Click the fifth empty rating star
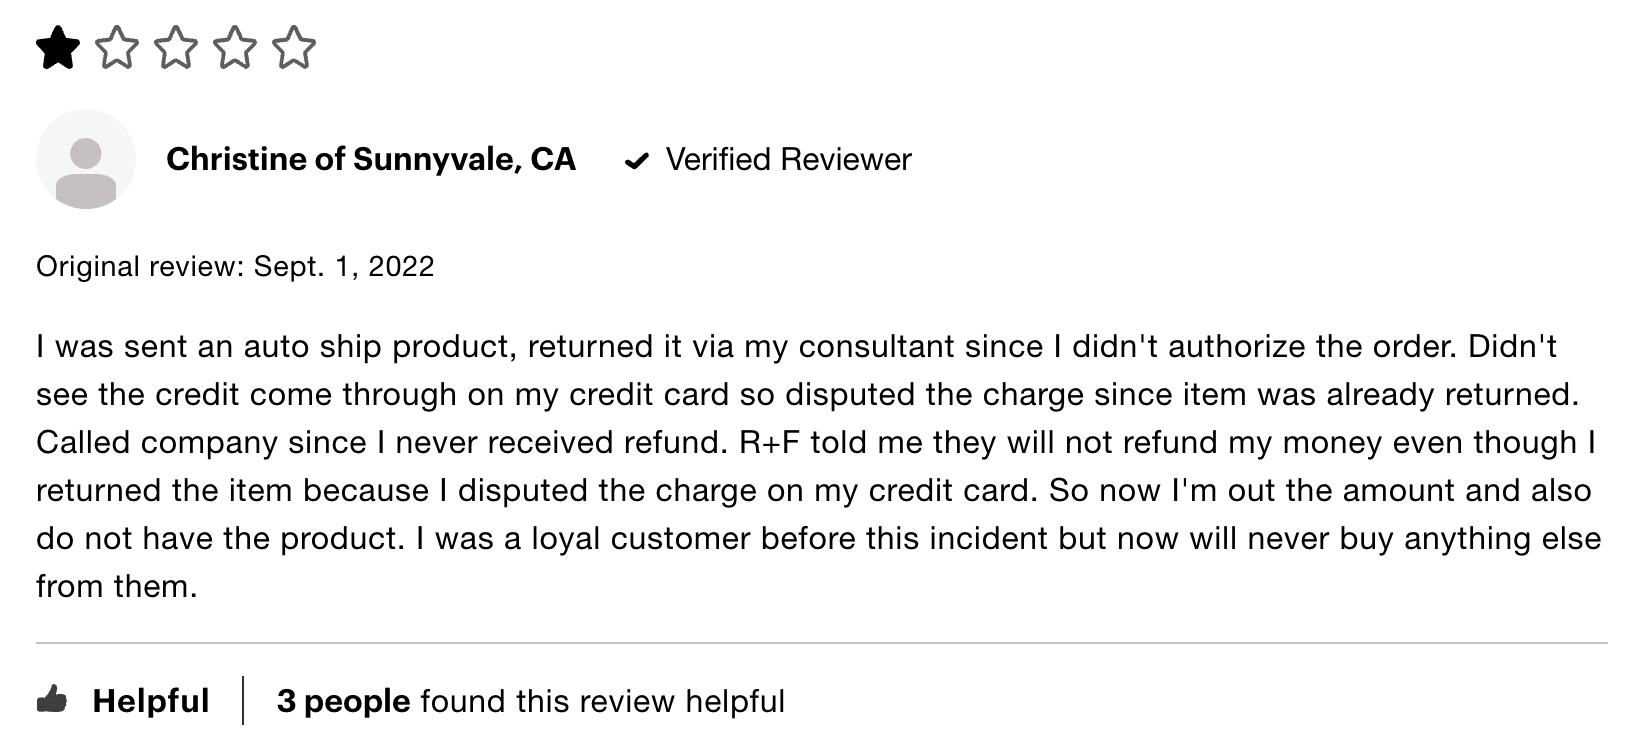1640x754 pixels. click(294, 48)
